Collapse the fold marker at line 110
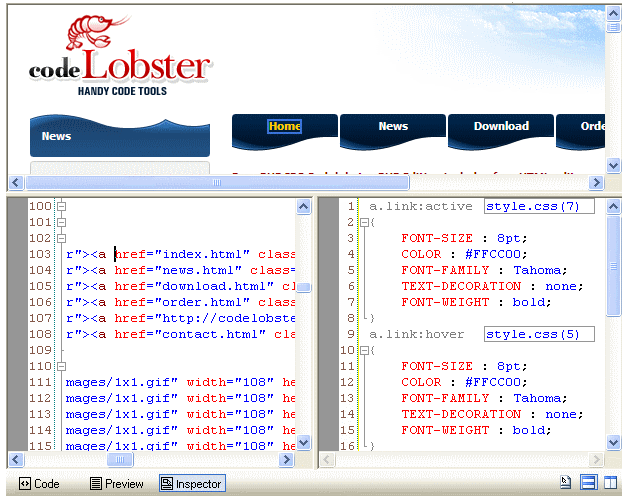The image size is (625, 497). pyautogui.click(x=61, y=366)
